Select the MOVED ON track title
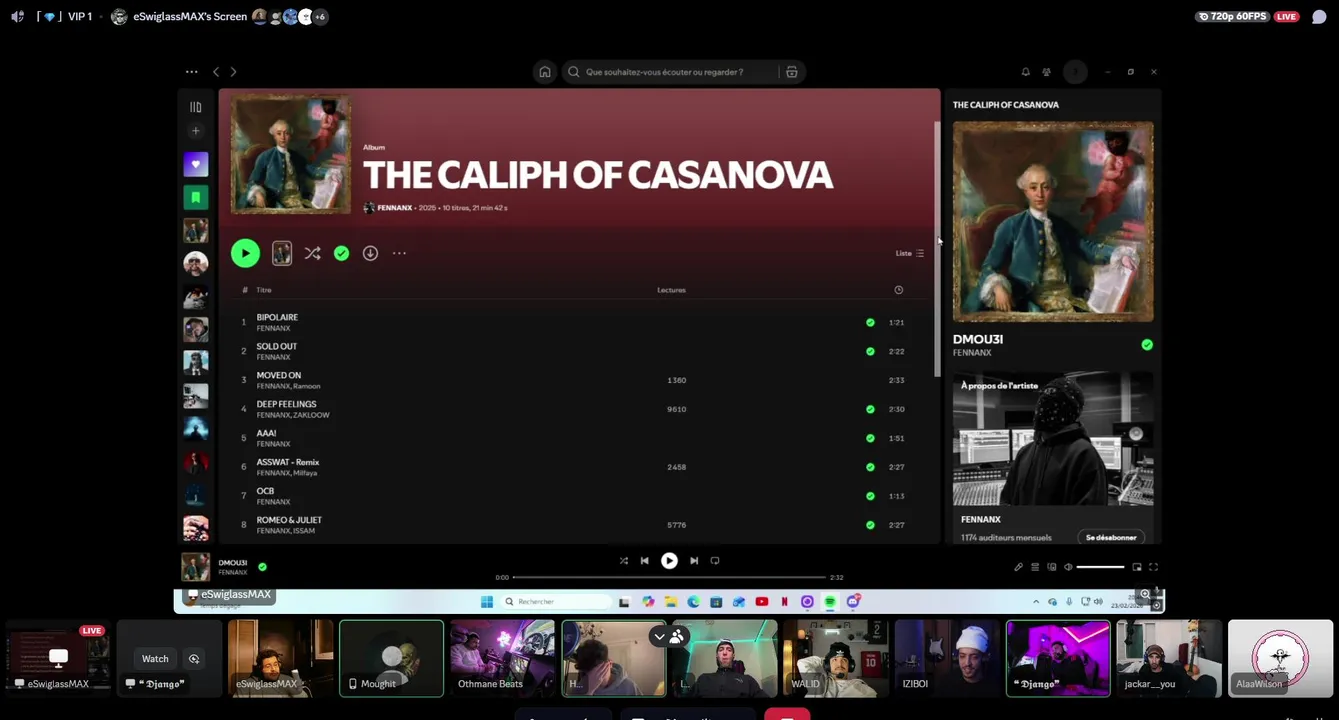The image size is (1339, 720). point(279,375)
